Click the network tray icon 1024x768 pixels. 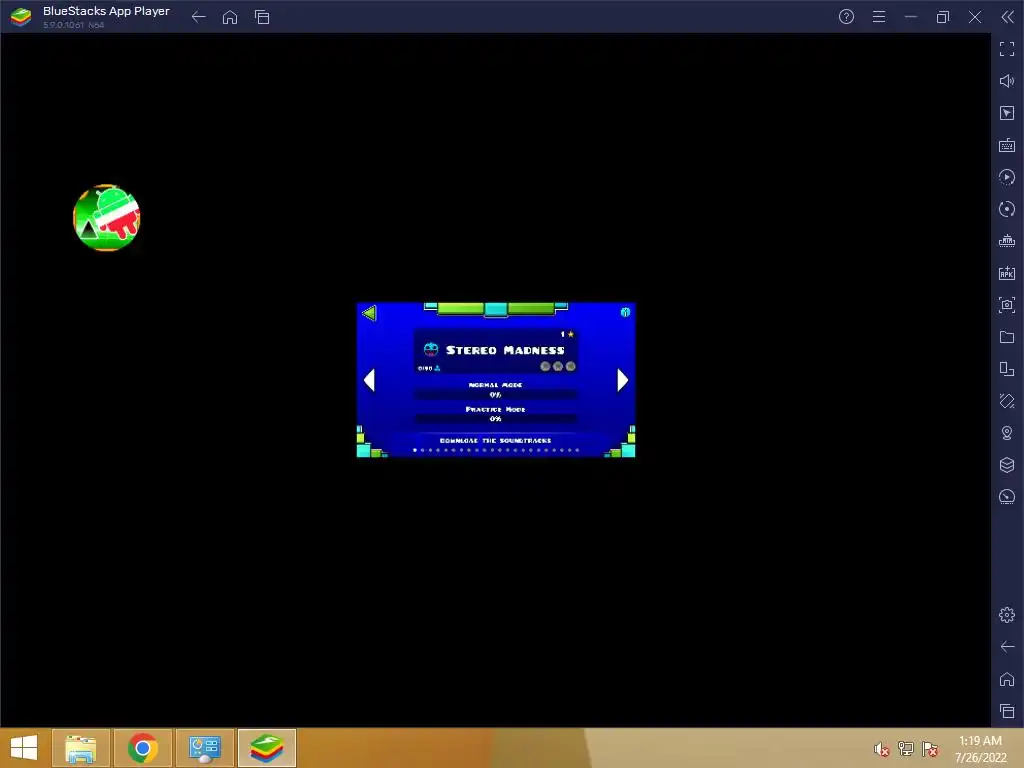click(905, 749)
